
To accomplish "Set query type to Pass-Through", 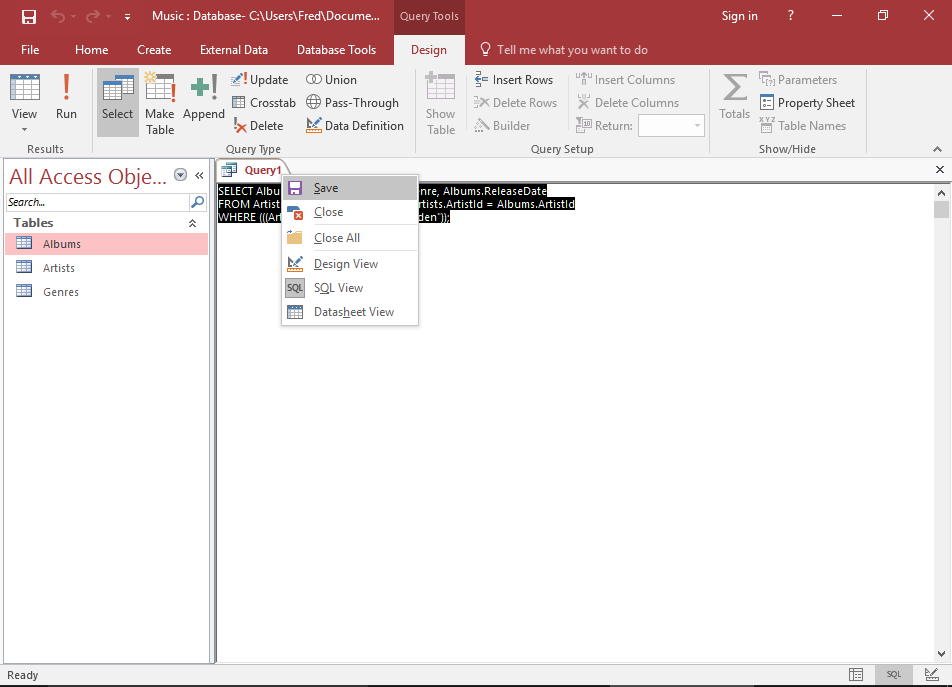I will pyautogui.click(x=352, y=103).
